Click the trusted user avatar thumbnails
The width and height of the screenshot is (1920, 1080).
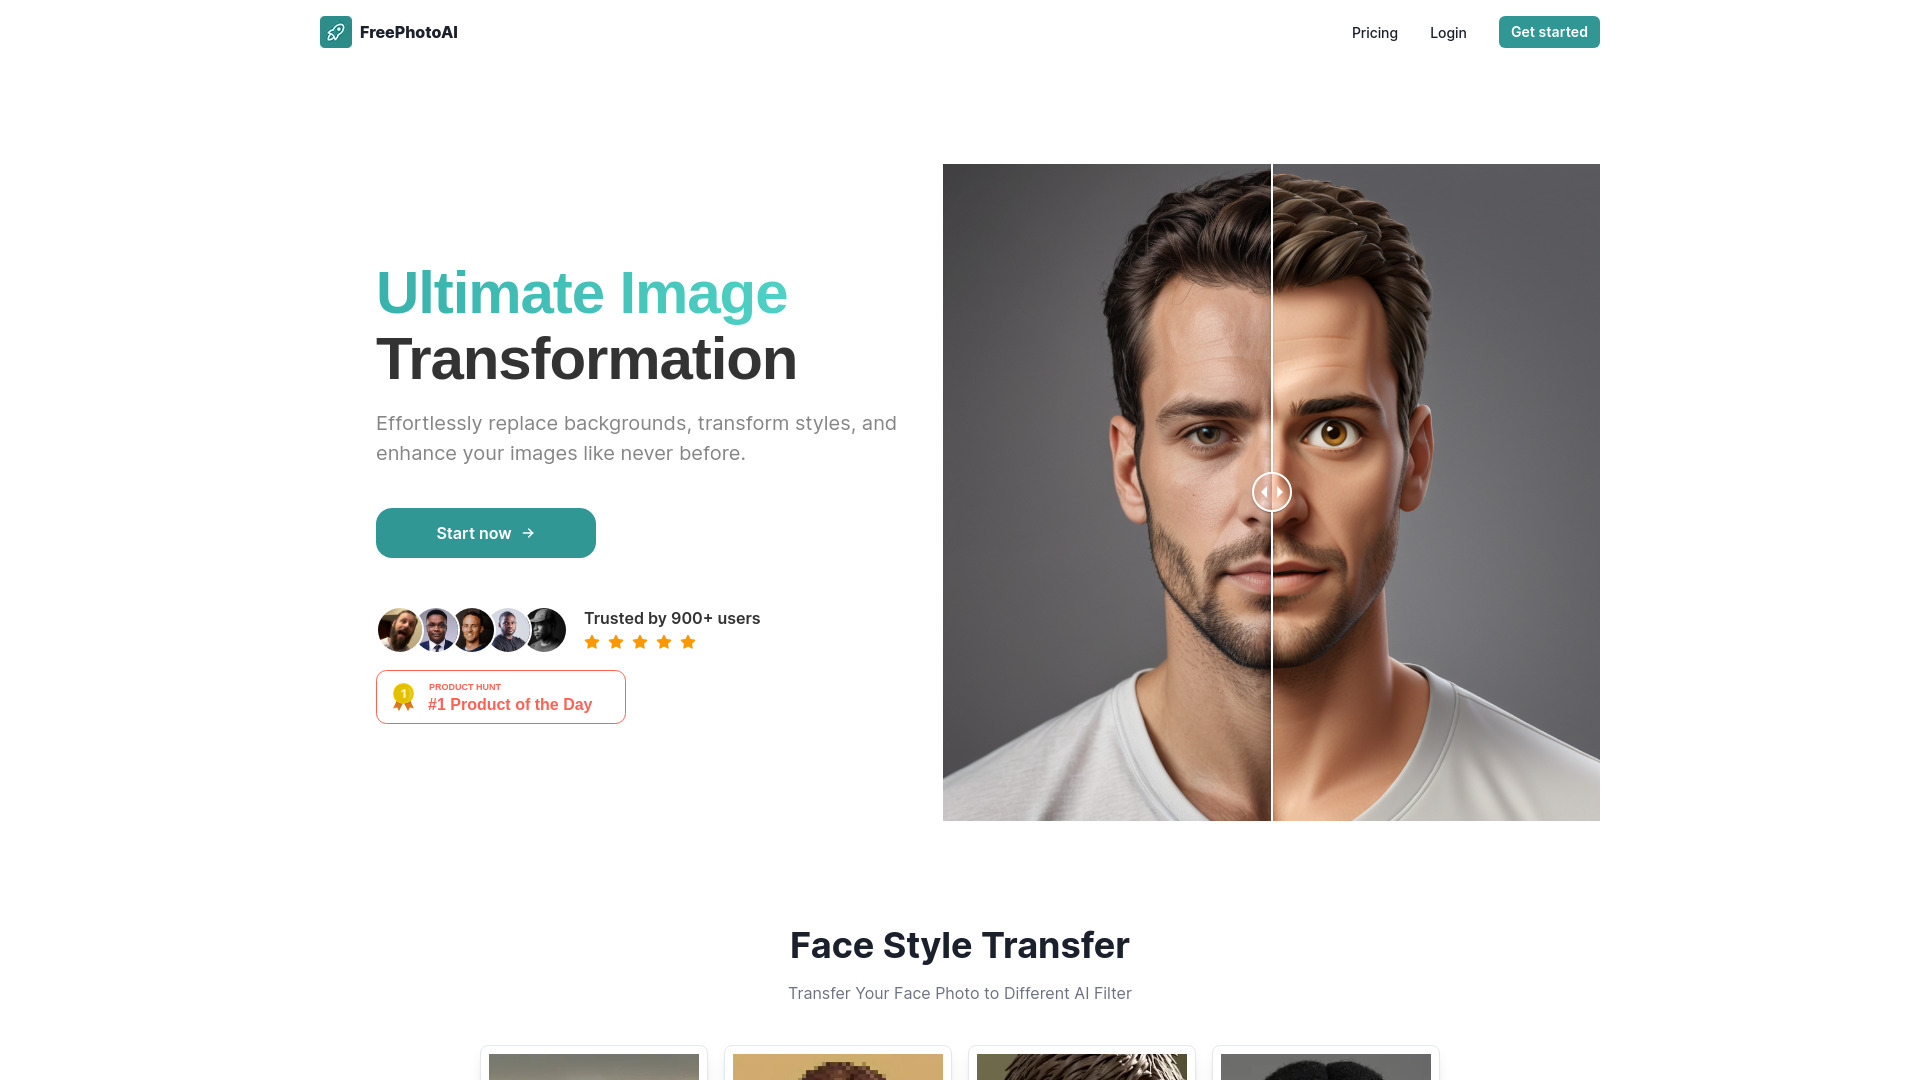click(473, 629)
